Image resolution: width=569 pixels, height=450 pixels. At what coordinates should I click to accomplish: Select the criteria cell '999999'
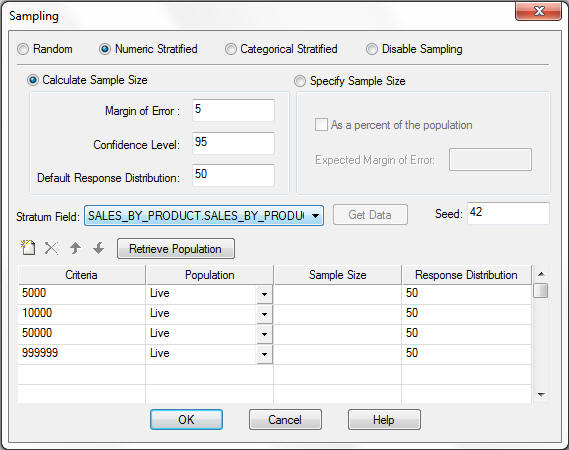81,354
